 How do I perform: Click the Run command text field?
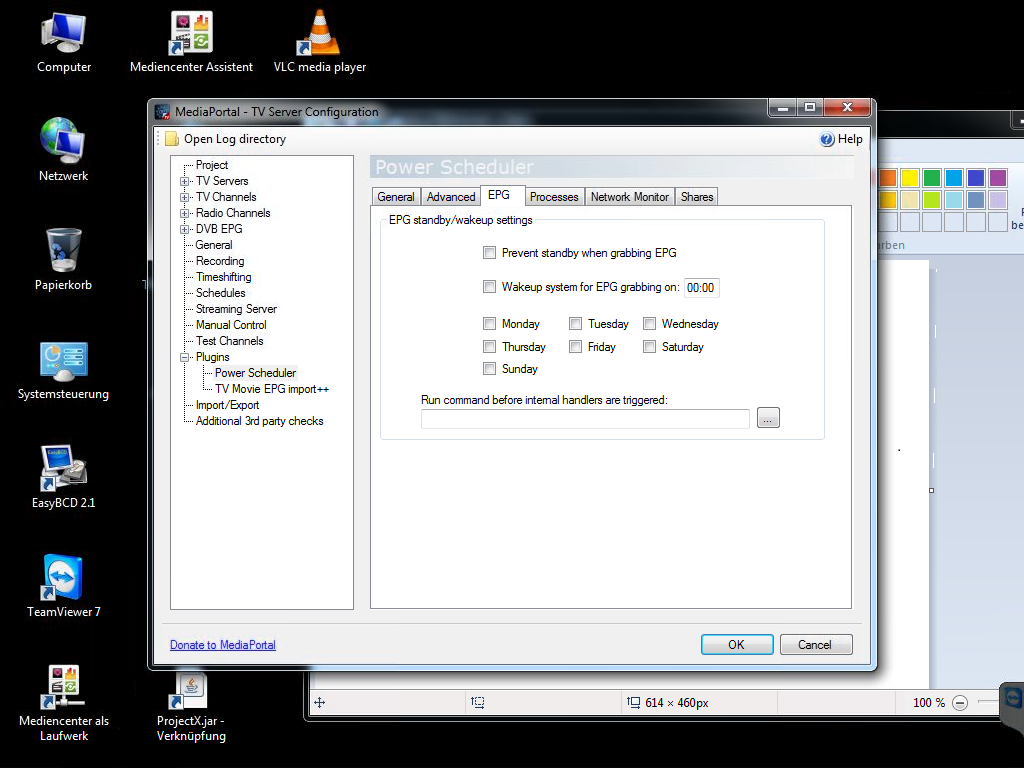click(x=585, y=419)
